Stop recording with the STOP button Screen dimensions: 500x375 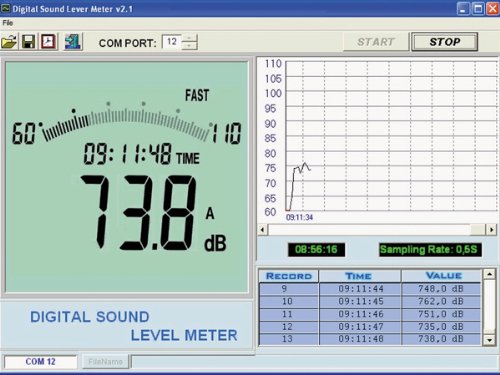(x=444, y=42)
